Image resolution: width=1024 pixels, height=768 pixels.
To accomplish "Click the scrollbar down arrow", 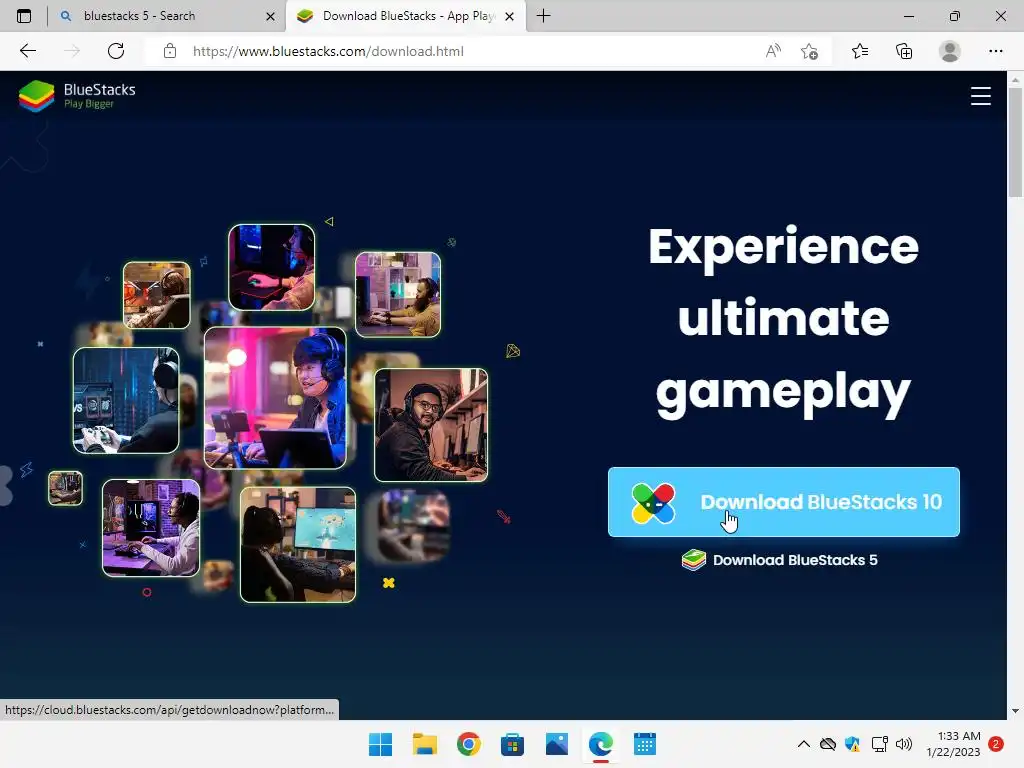I will (1015, 711).
